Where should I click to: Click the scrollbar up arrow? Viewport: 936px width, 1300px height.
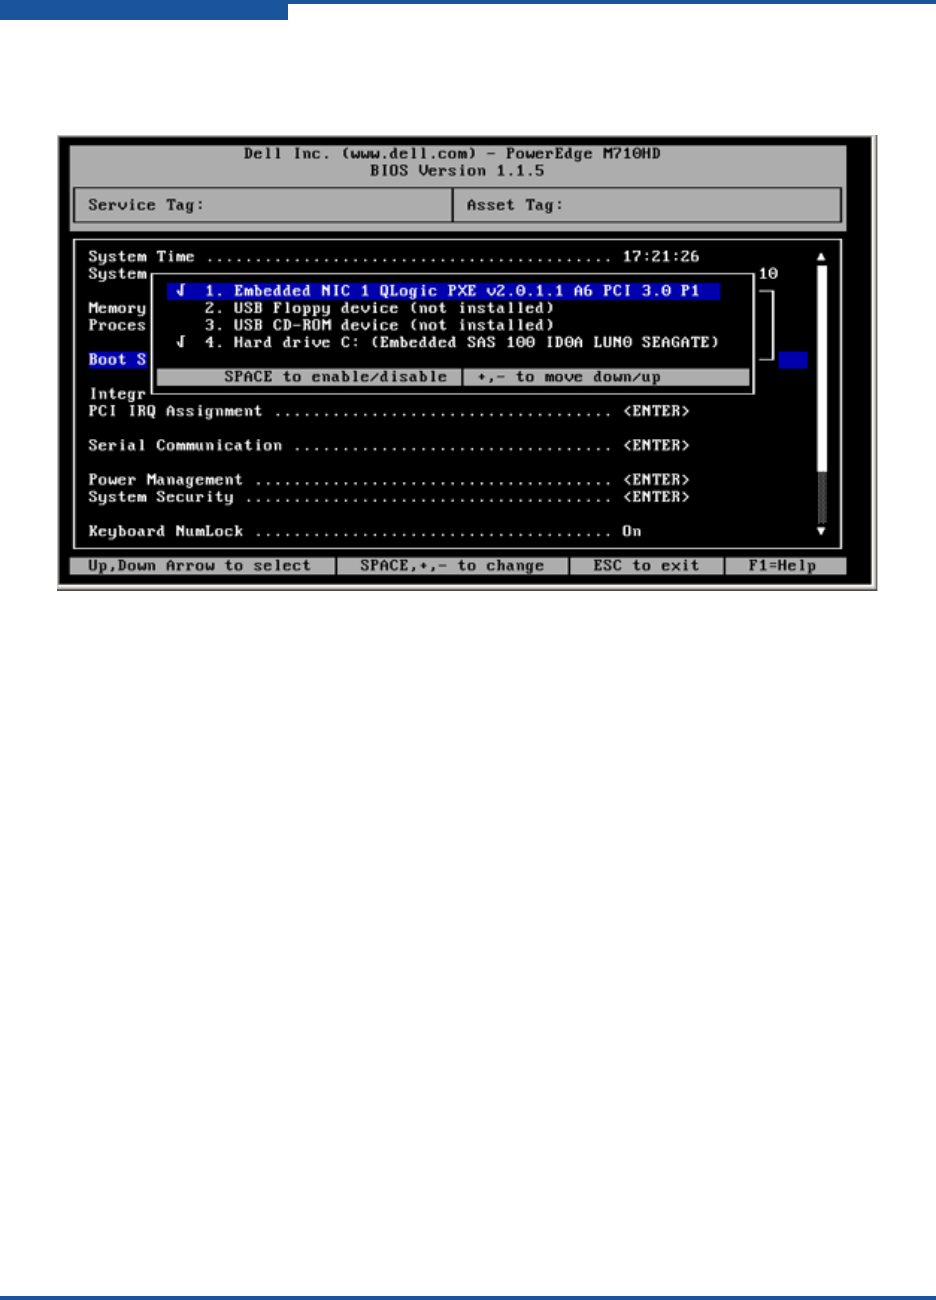[822, 257]
